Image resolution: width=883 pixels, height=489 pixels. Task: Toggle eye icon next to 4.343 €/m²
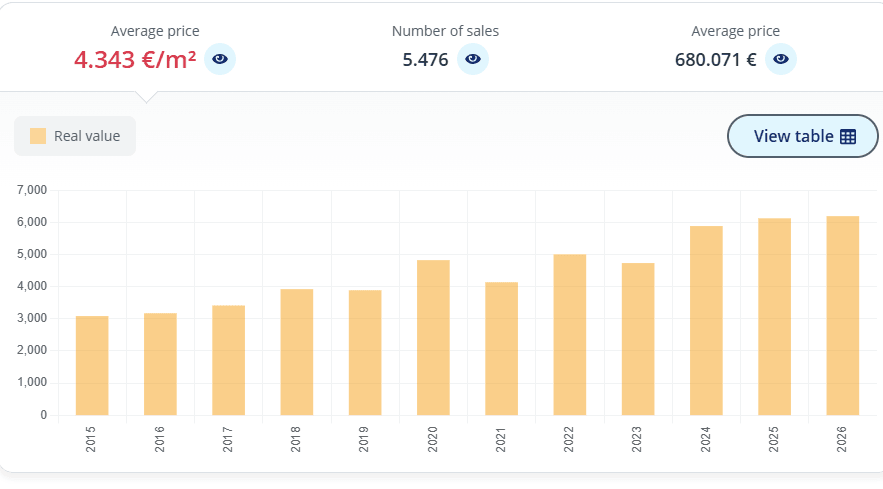point(220,59)
